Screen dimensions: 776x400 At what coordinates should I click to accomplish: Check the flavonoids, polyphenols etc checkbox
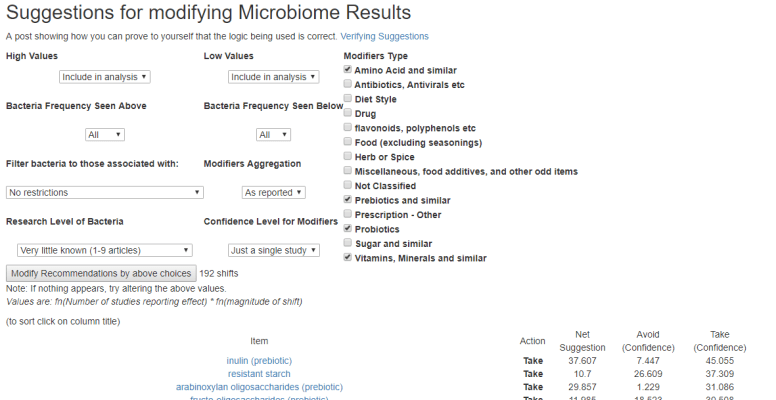pos(347,128)
